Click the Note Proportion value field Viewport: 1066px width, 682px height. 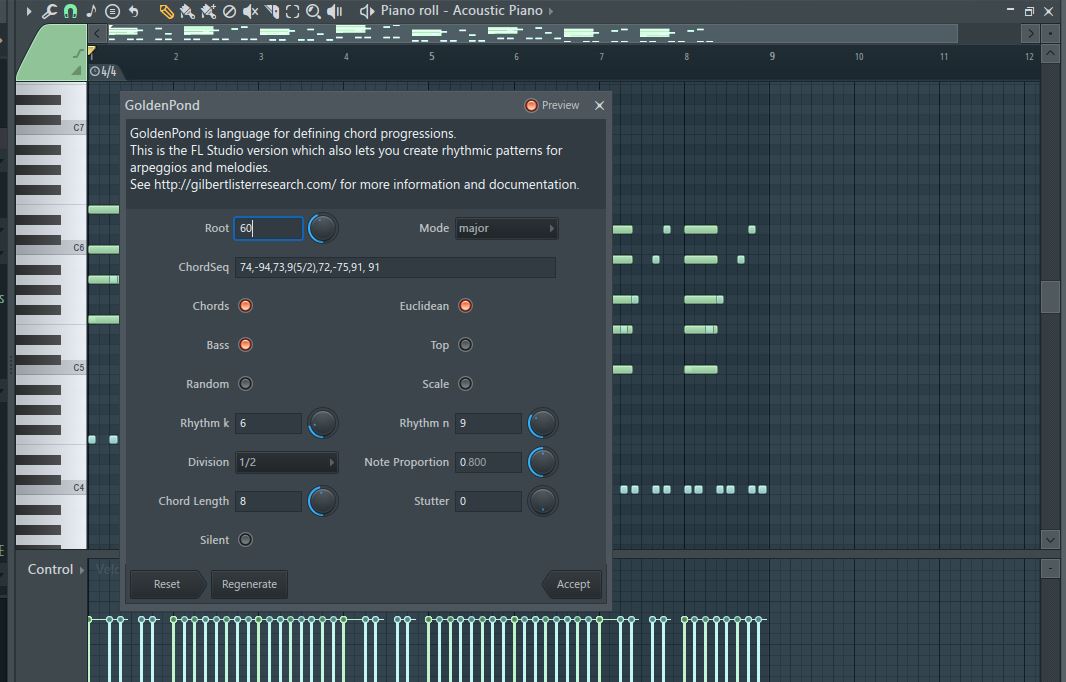pos(488,462)
